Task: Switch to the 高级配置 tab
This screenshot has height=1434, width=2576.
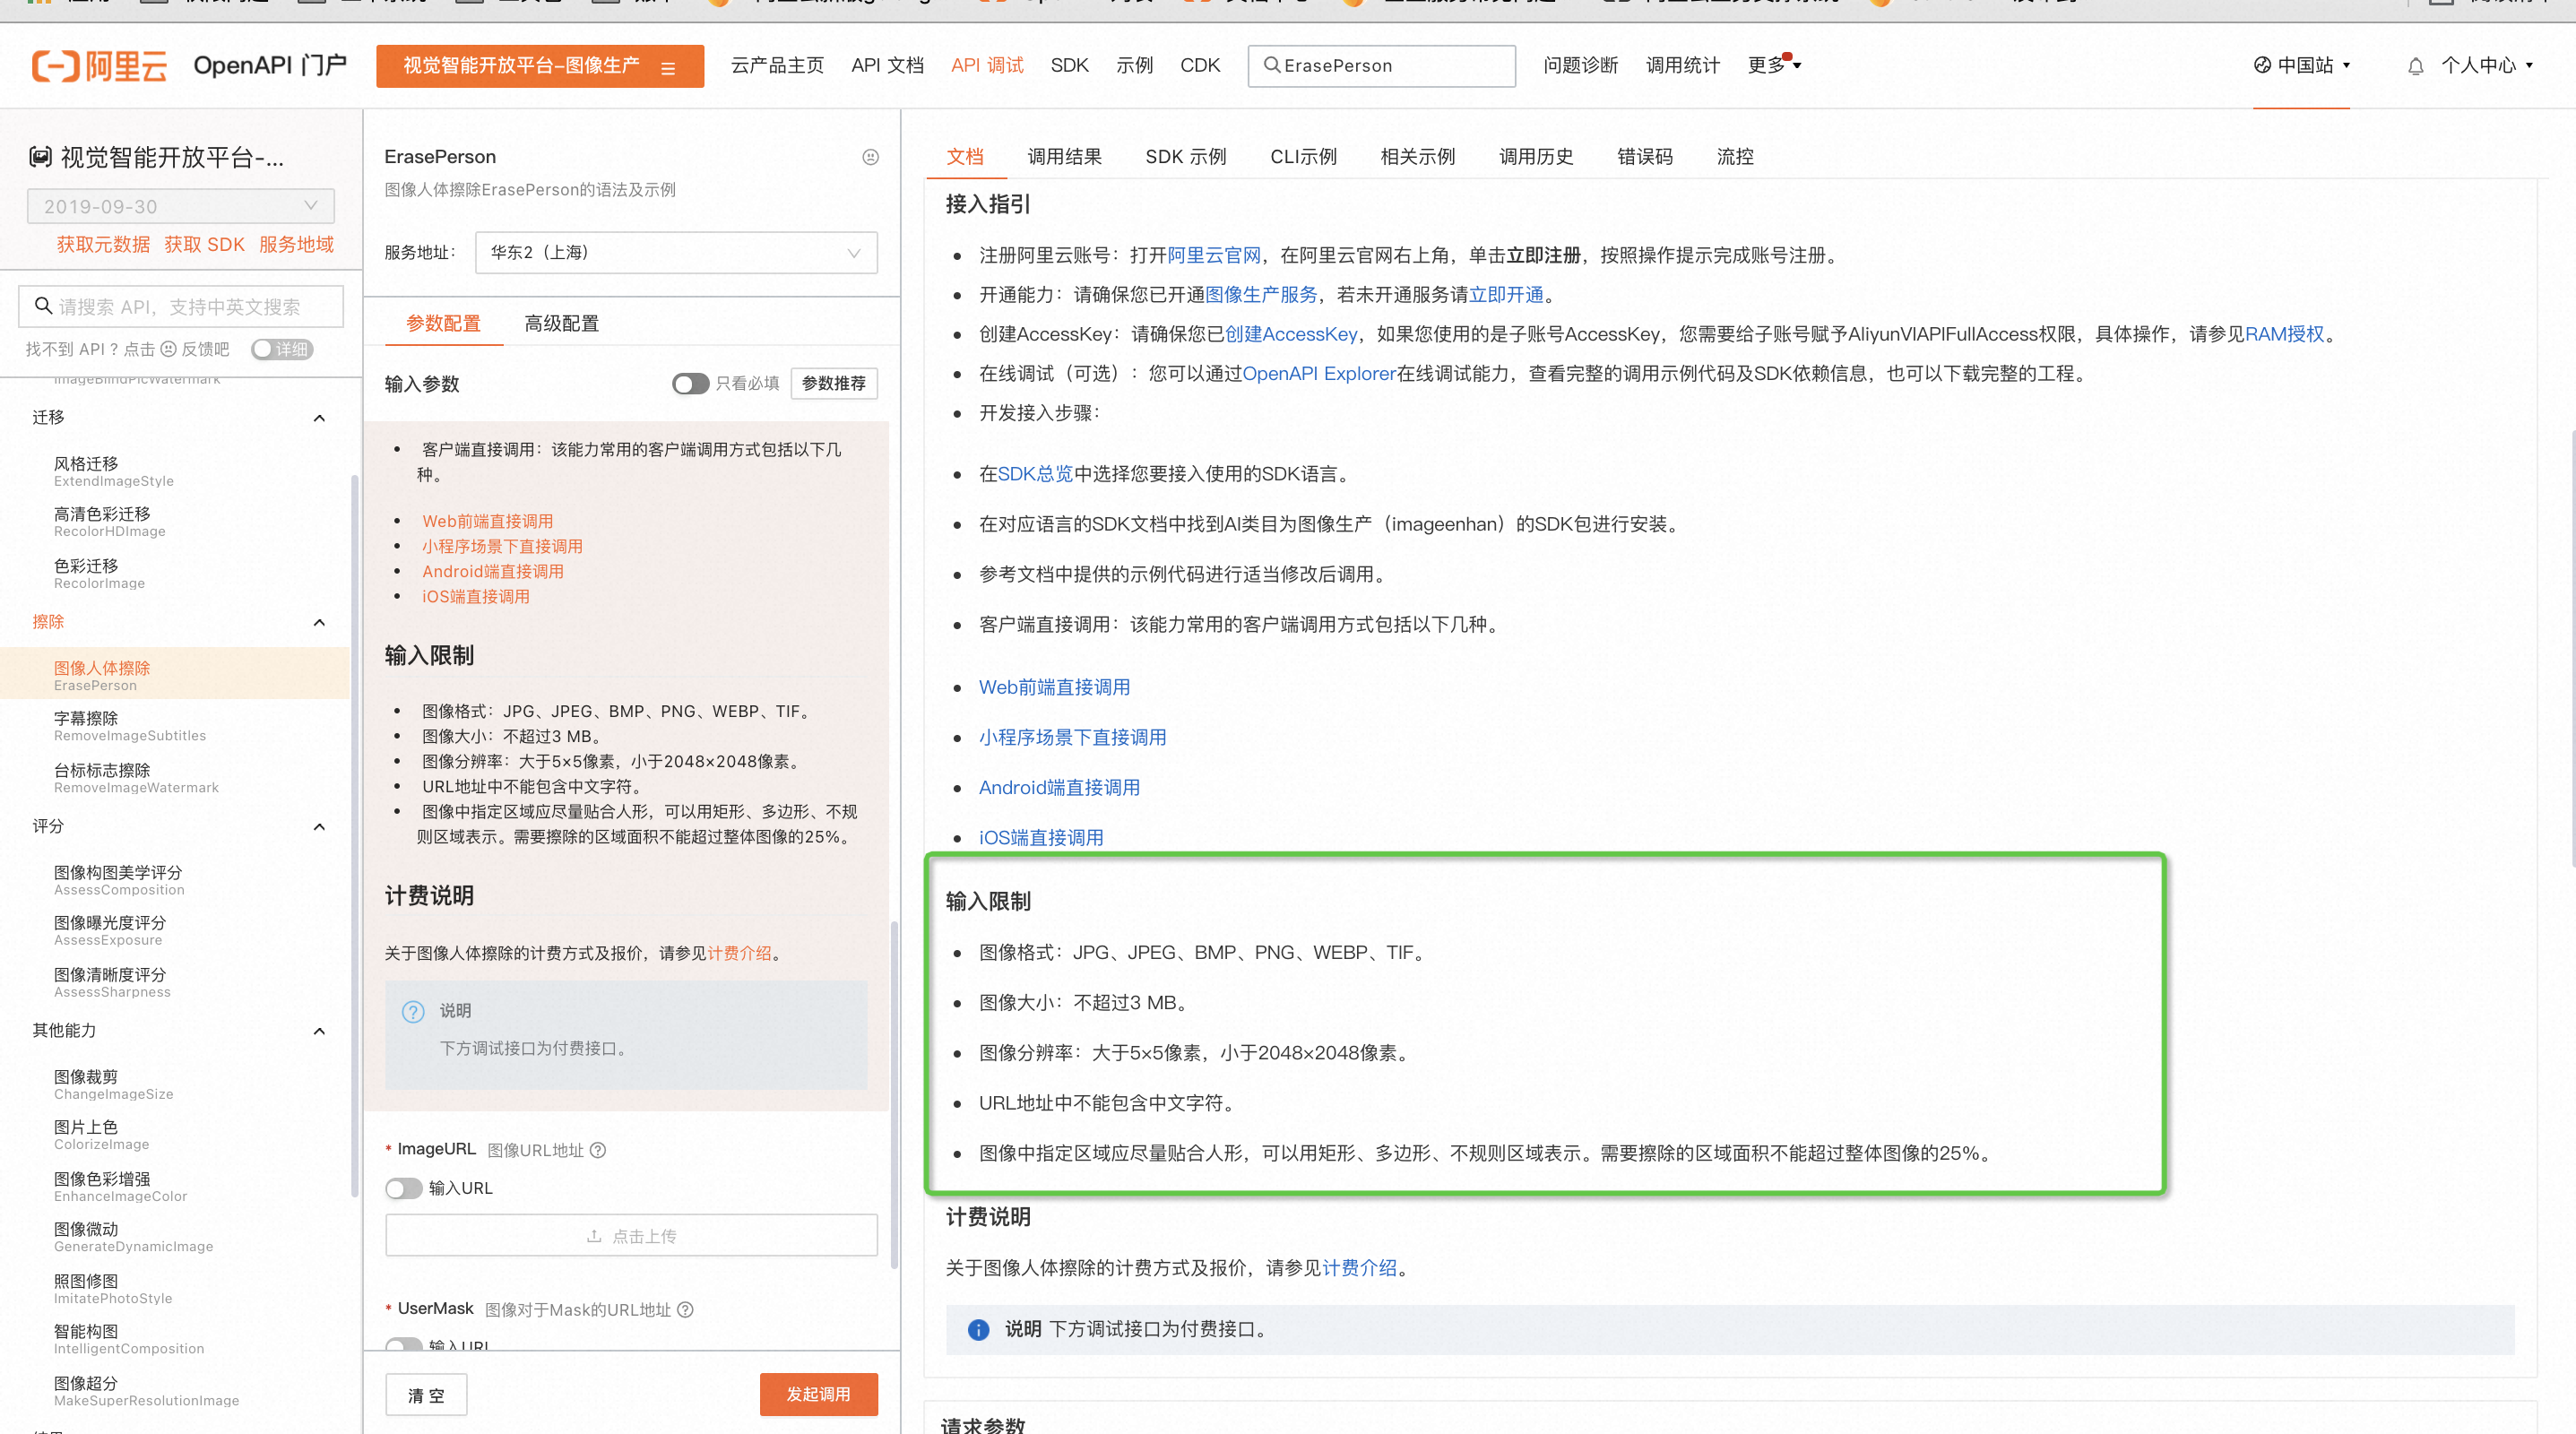Action: pyautogui.click(x=561, y=324)
